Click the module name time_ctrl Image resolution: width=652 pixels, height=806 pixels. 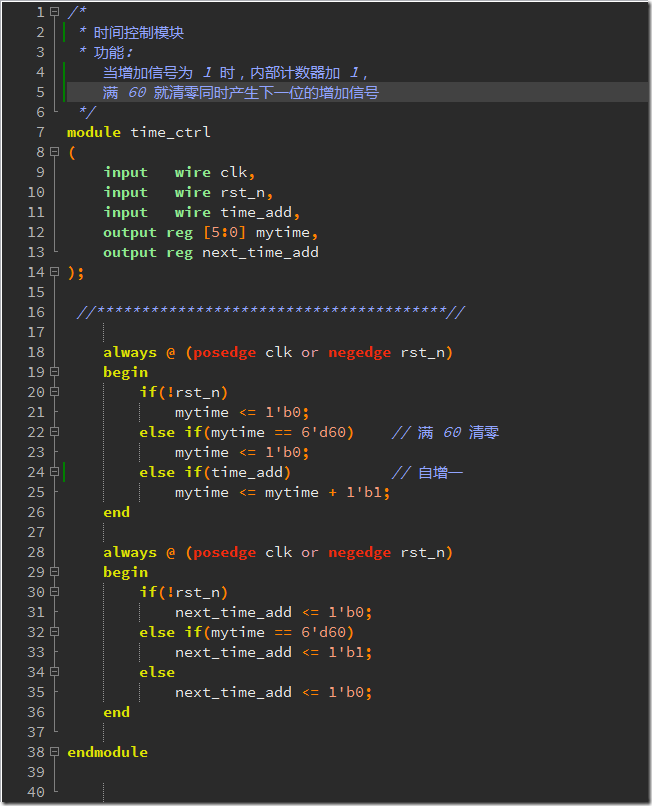(x=170, y=133)
